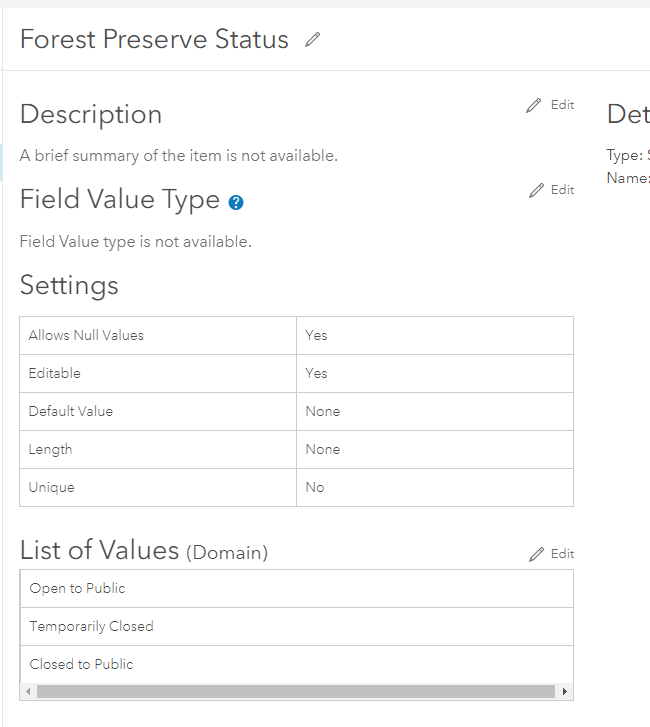Select the Open to Public domain value

click(x=78, y=588)
